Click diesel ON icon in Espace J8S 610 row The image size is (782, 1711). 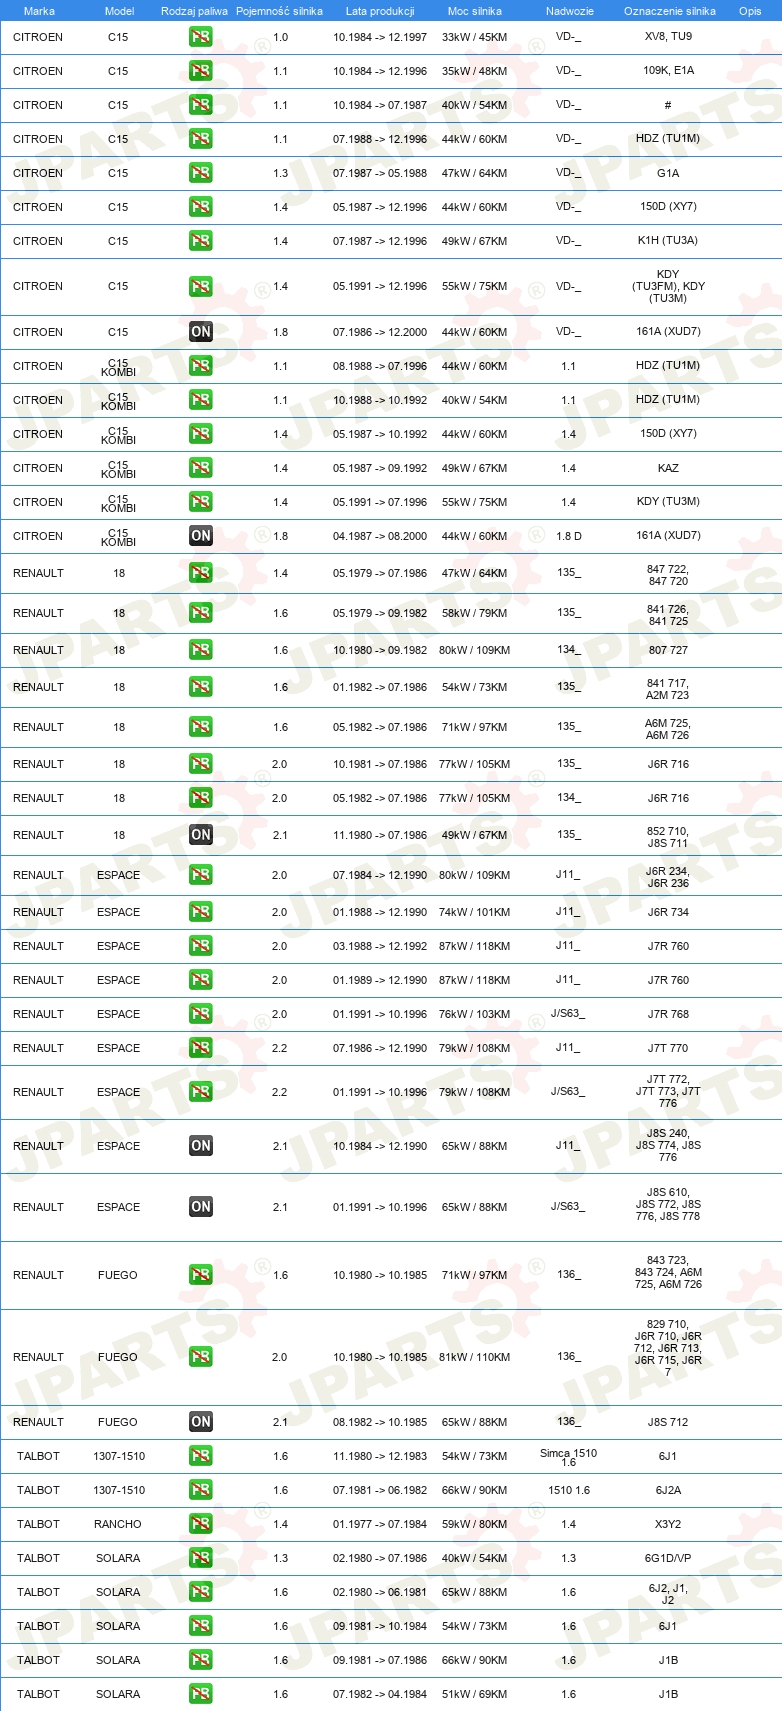[200, 1207]
